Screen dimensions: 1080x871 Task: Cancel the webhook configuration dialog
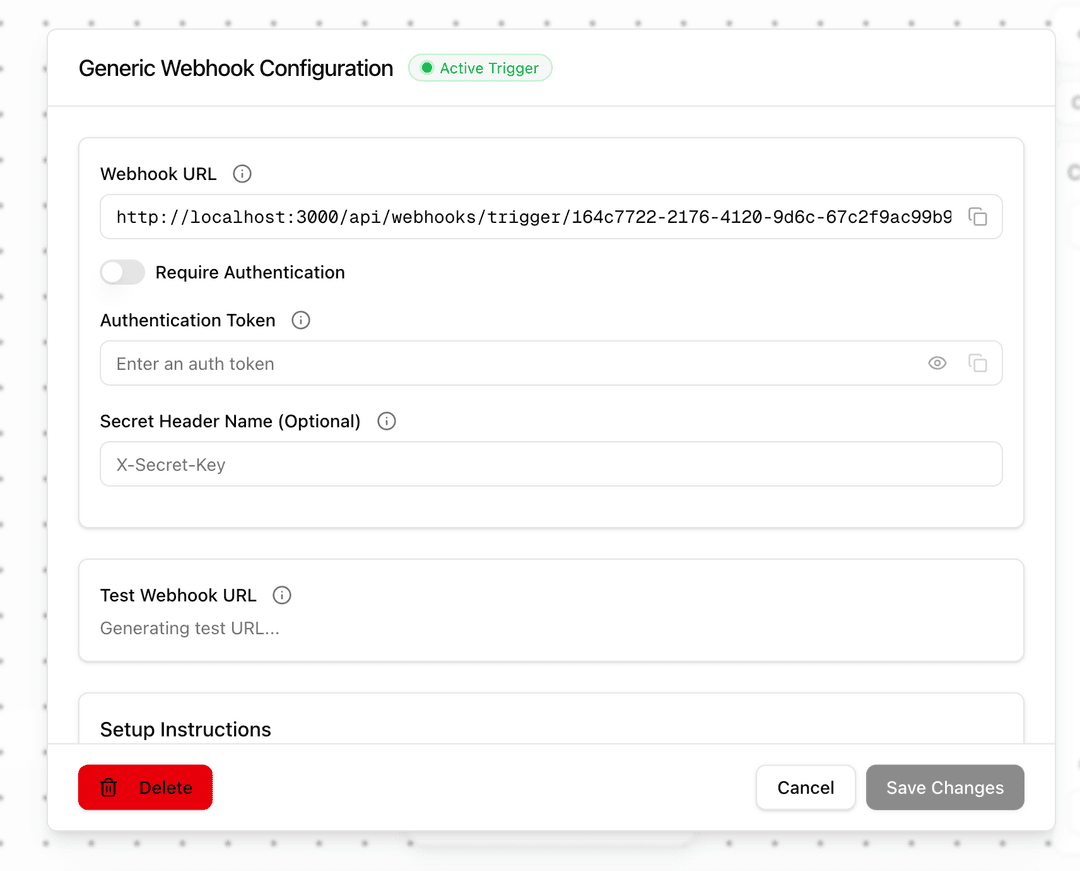805,787
